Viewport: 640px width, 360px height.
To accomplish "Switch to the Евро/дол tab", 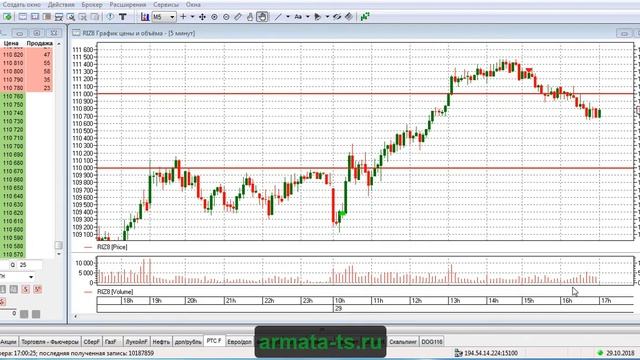I will 240,342.
